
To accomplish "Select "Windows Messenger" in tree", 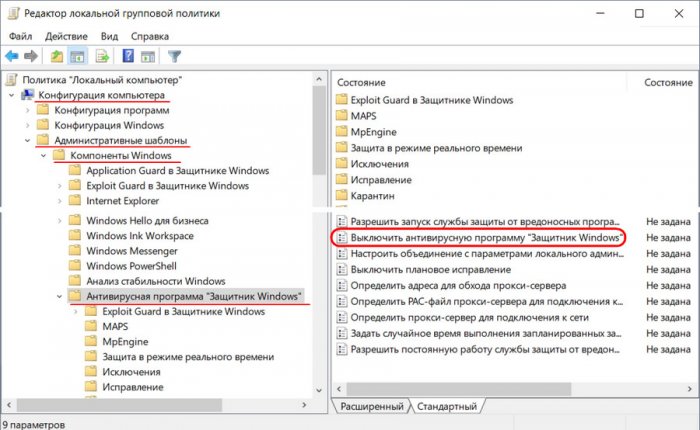I will pos(132,251).
